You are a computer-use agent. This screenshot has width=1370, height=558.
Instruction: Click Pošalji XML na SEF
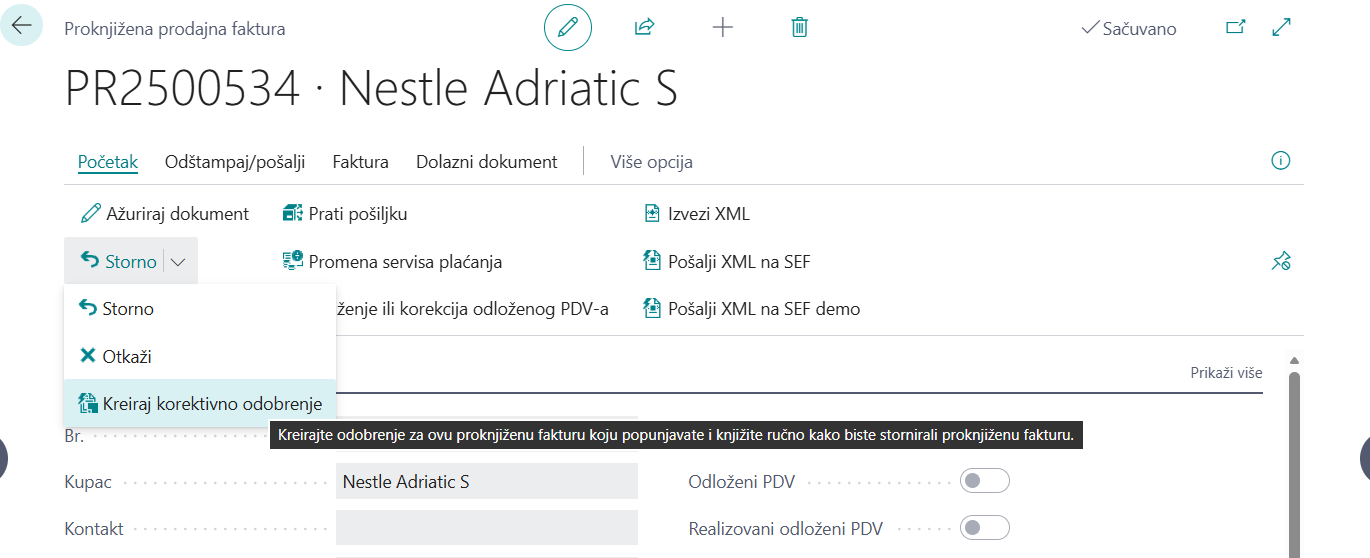pos(738,262)
